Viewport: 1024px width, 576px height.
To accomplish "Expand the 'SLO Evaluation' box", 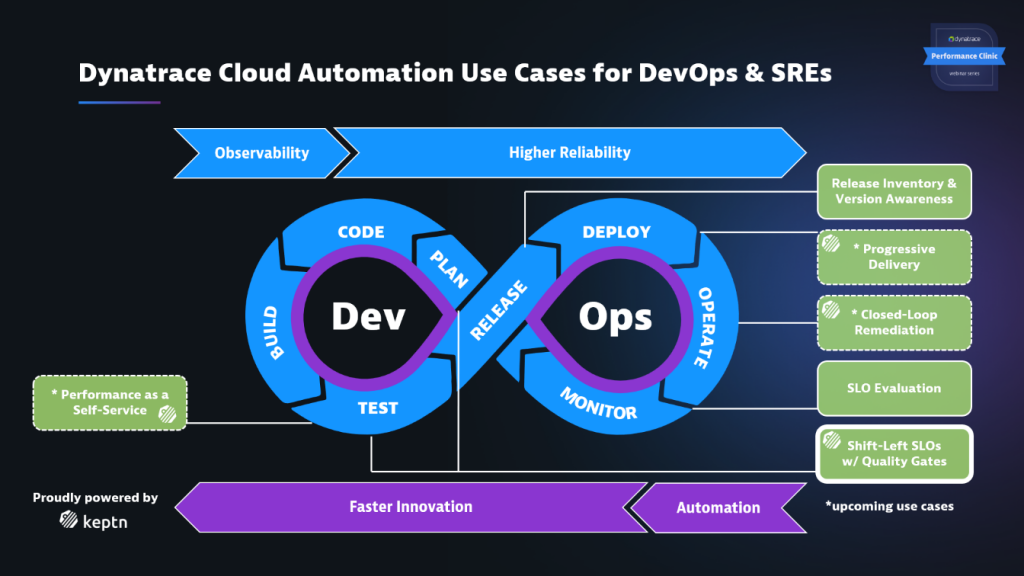I will pos(894,388).
